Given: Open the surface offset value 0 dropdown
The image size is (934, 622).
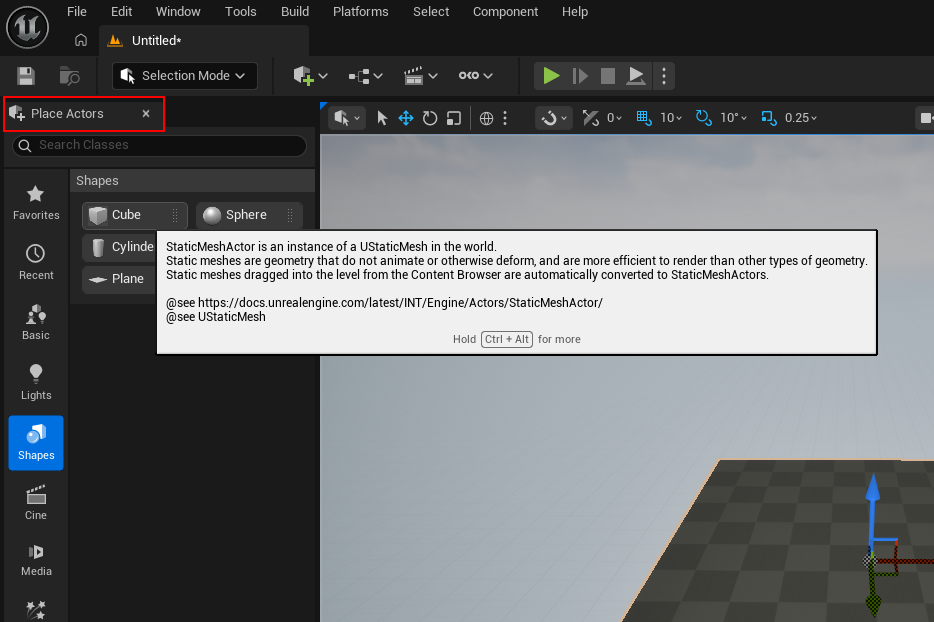Looking at the screenshot, I should pos(614,118).
